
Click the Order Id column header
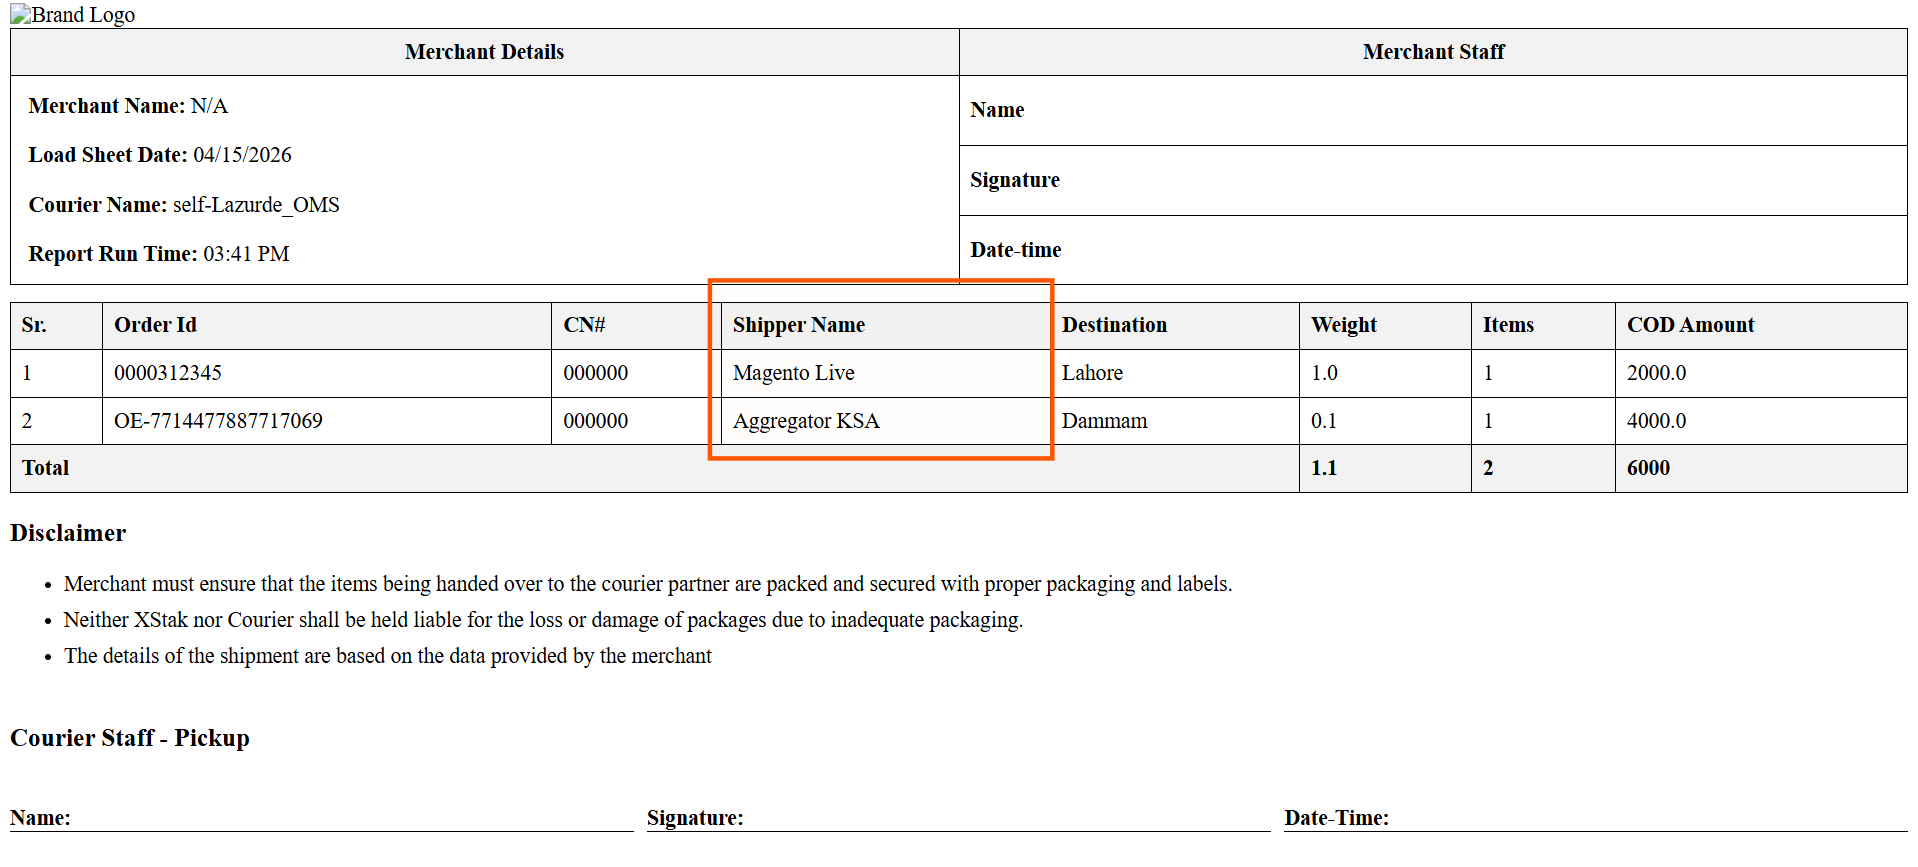[x=327, y=325]
